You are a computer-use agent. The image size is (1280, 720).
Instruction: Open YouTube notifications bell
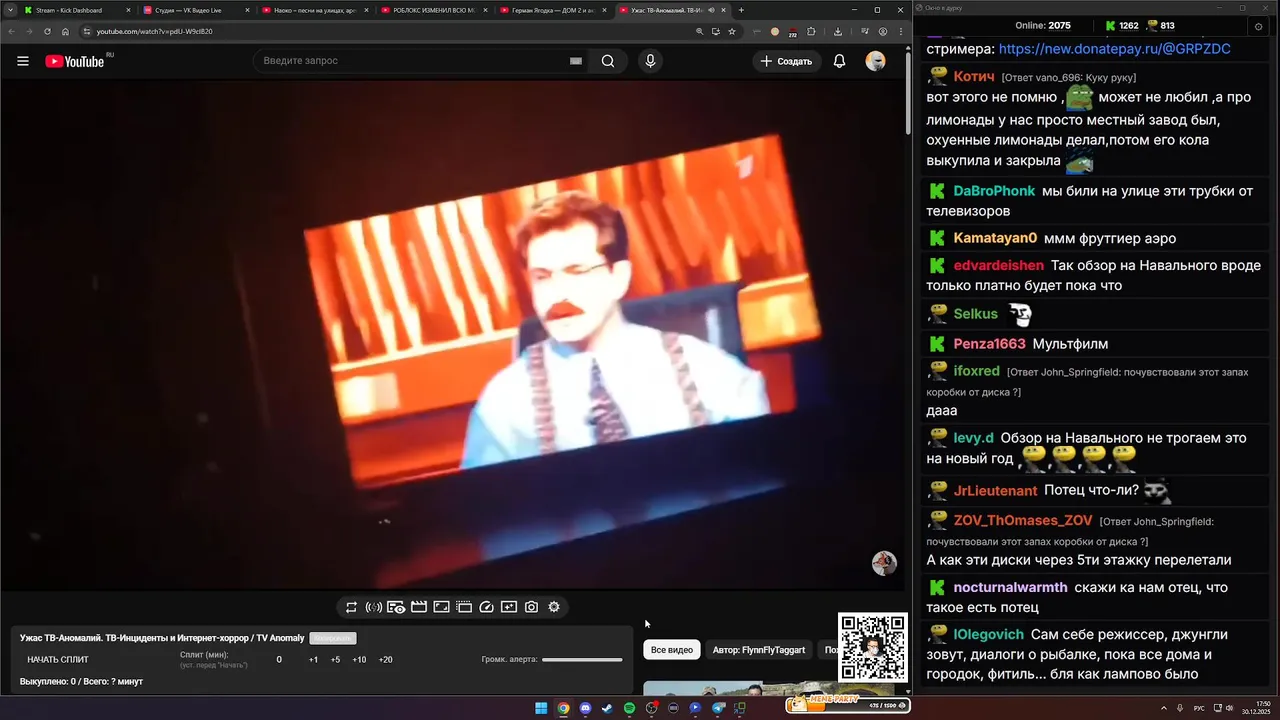(839, 61)
